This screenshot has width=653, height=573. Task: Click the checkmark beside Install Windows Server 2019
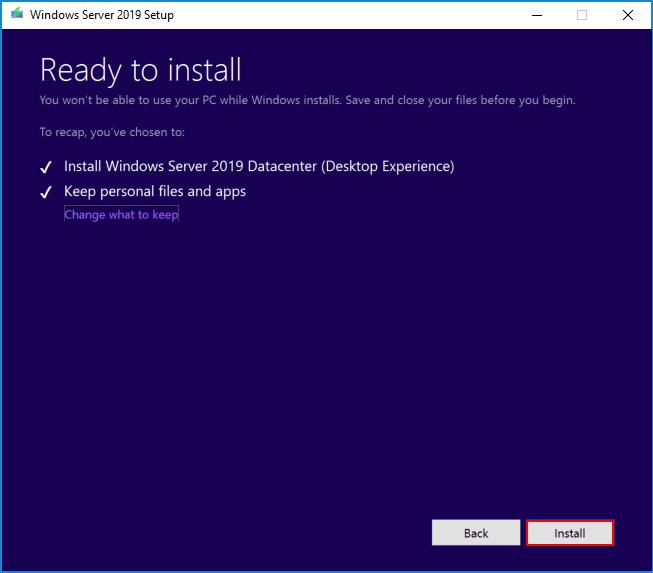coord(46,167)
